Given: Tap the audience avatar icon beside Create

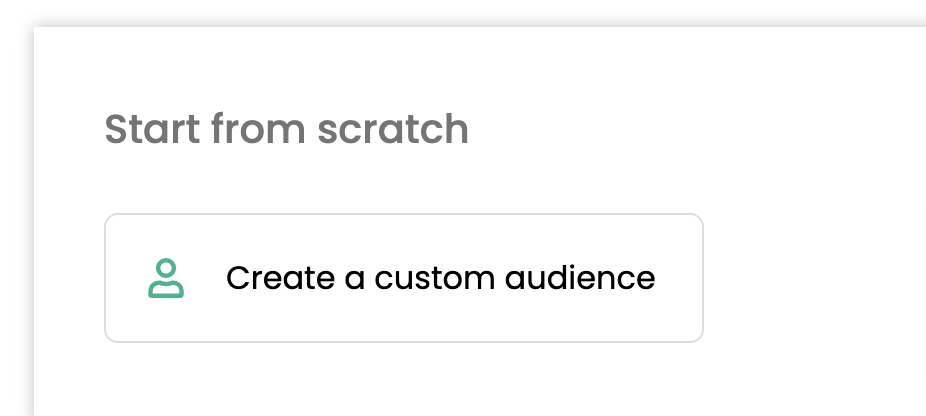Looking at the screenshot, I should tap(166, 278).
